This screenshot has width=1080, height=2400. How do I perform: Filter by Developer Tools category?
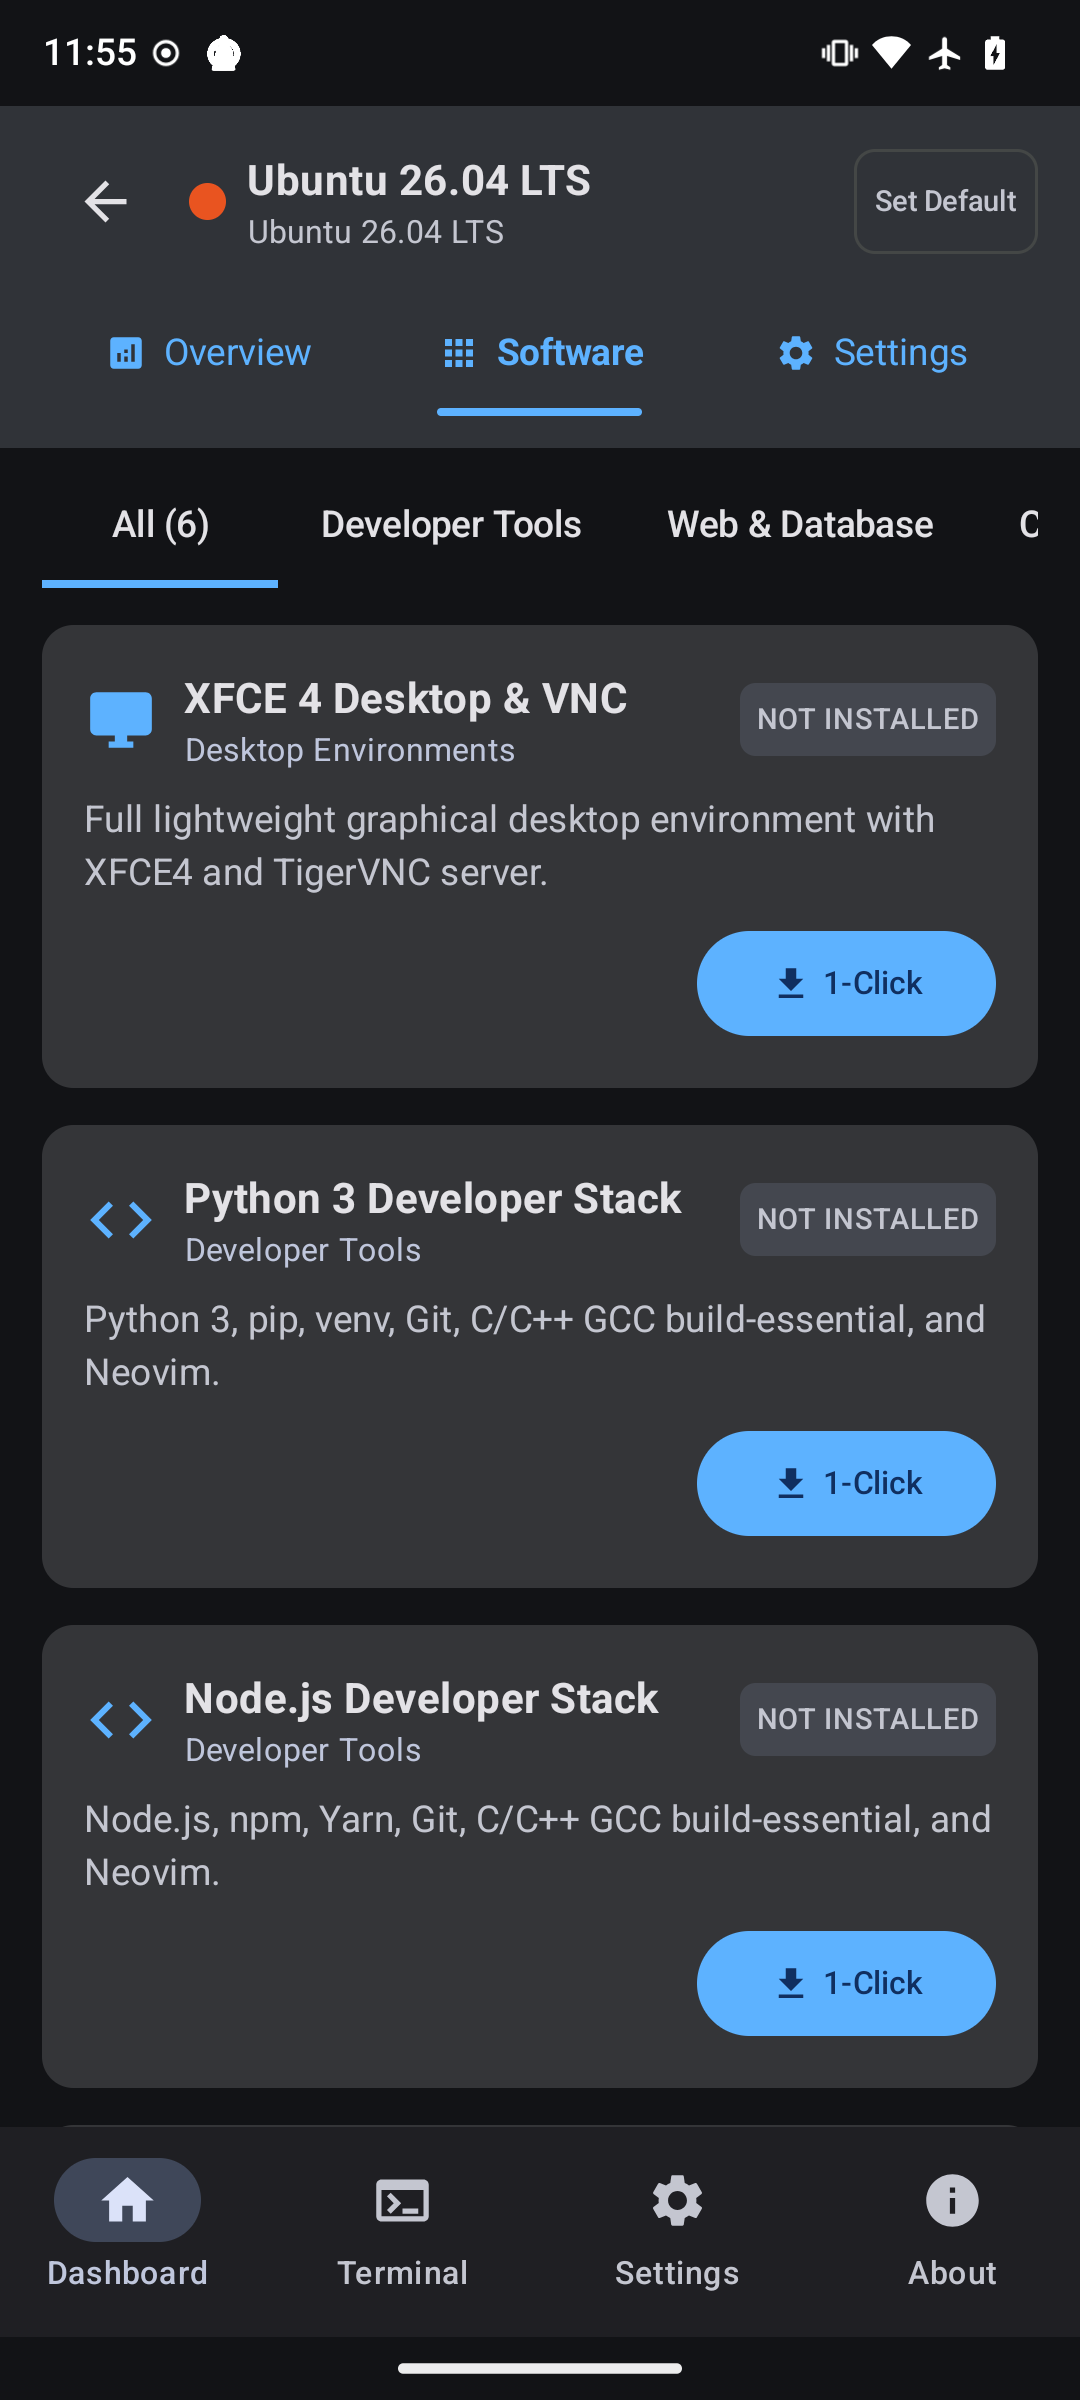coord(451,525)
